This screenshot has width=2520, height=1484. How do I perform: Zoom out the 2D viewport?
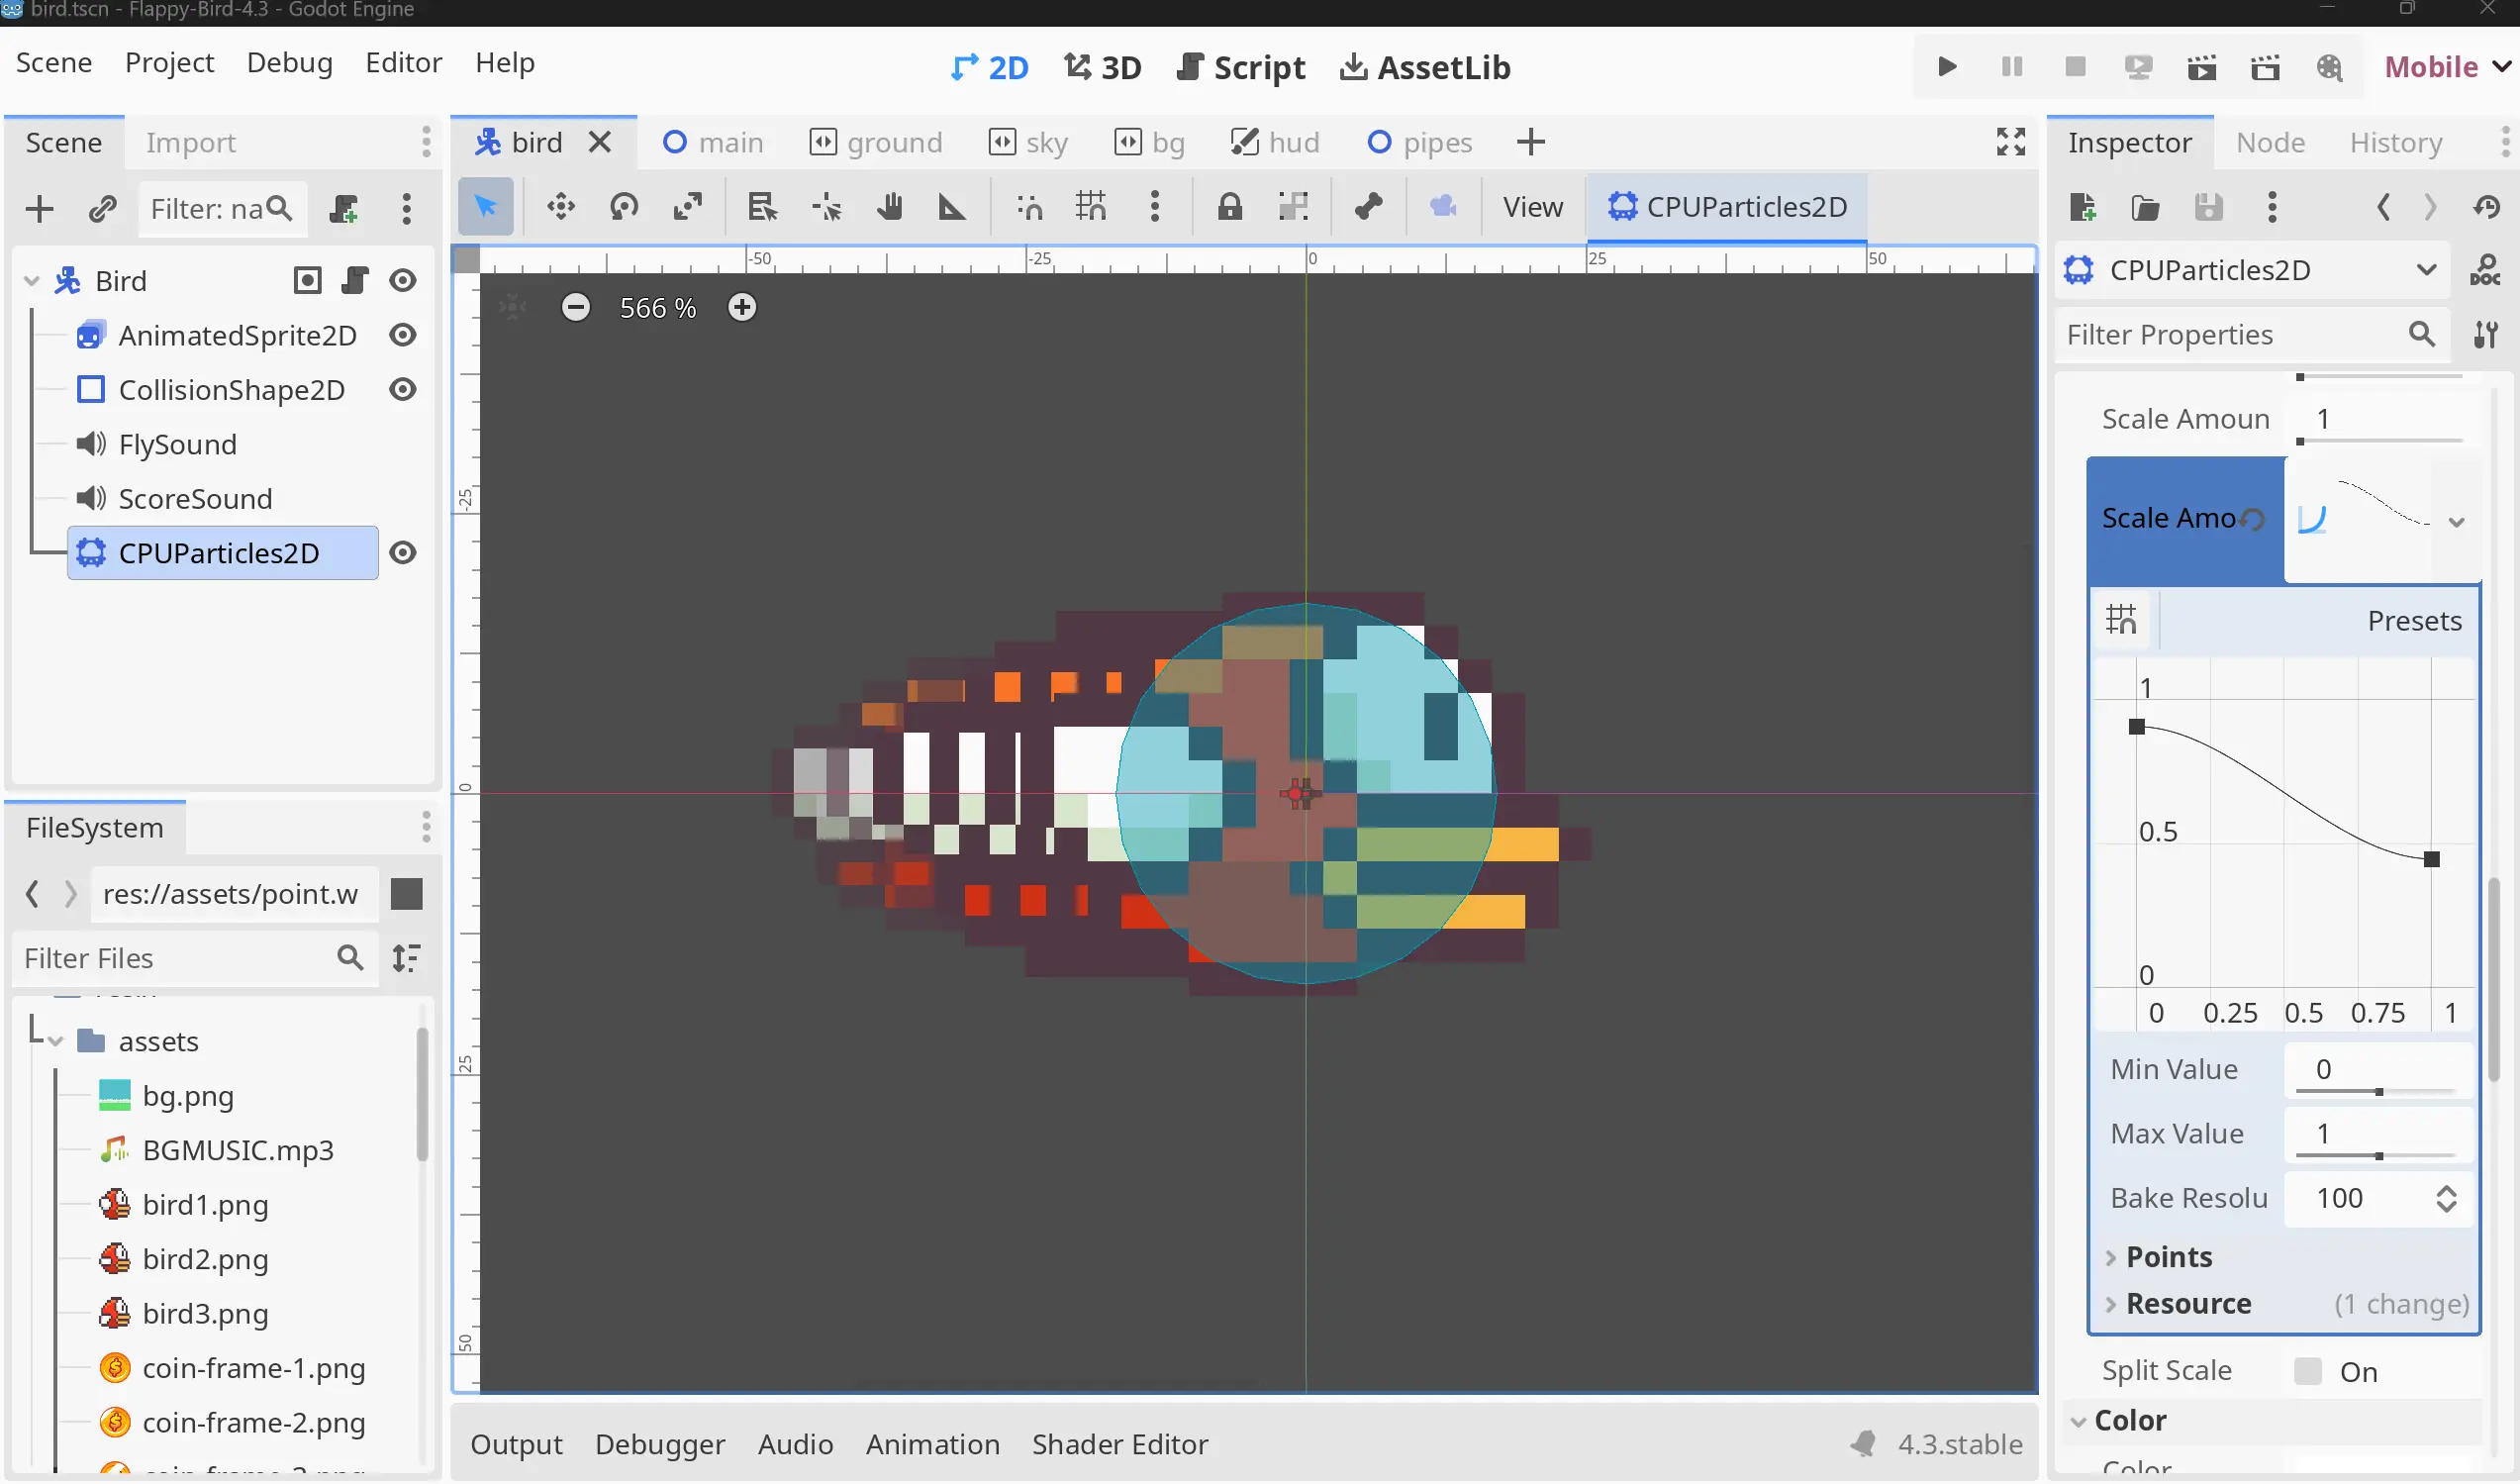click(576, 308)
